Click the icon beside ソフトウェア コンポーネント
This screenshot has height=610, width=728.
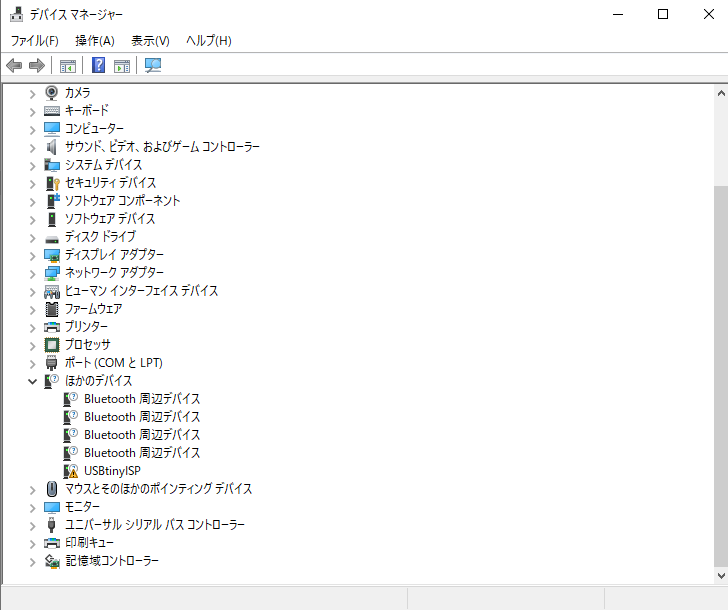click(53, 201)
